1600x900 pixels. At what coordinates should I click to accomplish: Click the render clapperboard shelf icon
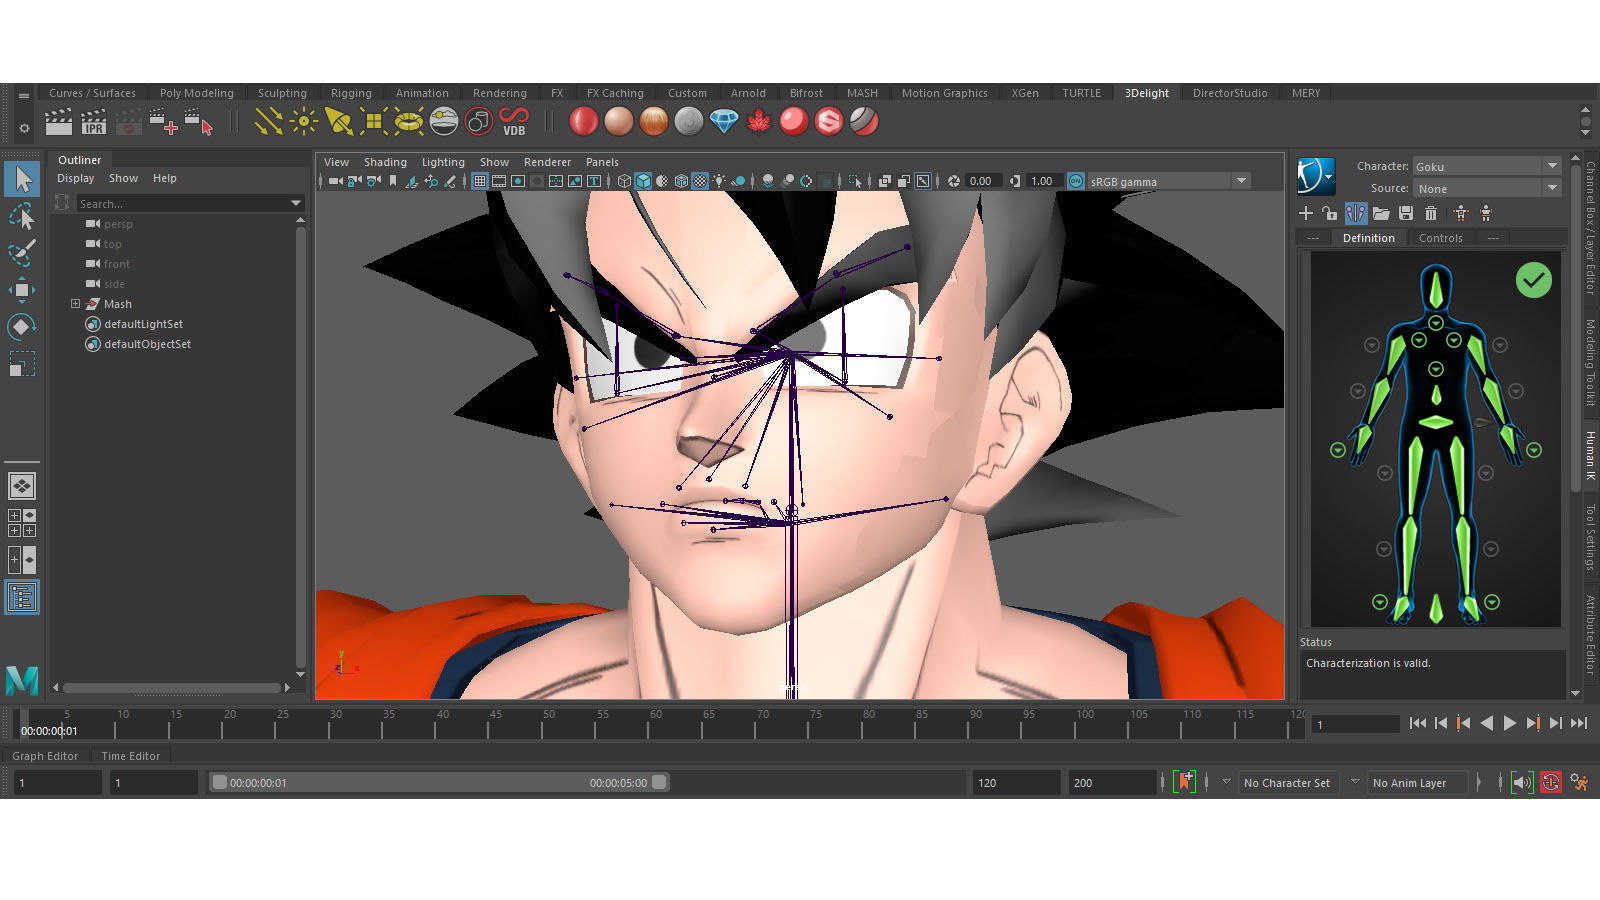59,122
